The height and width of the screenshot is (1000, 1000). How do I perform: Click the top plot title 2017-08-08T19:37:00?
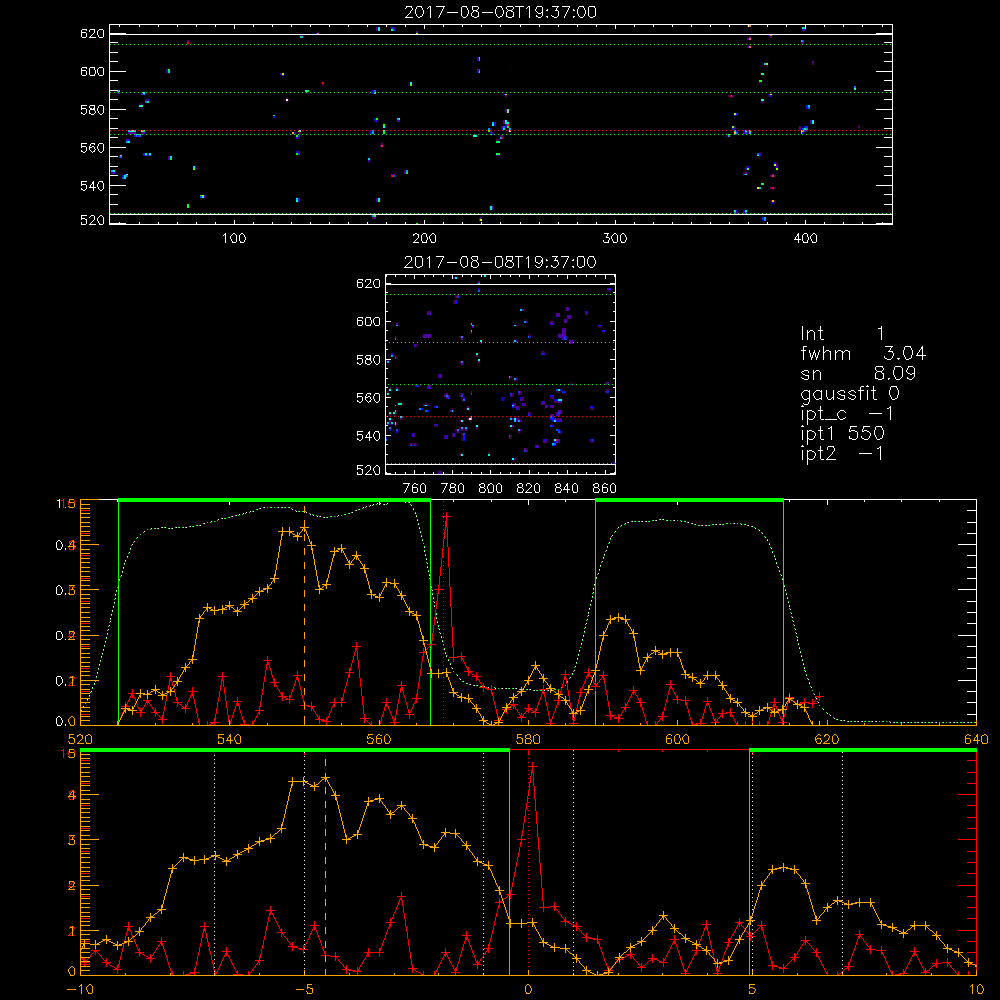click(501, 12)
